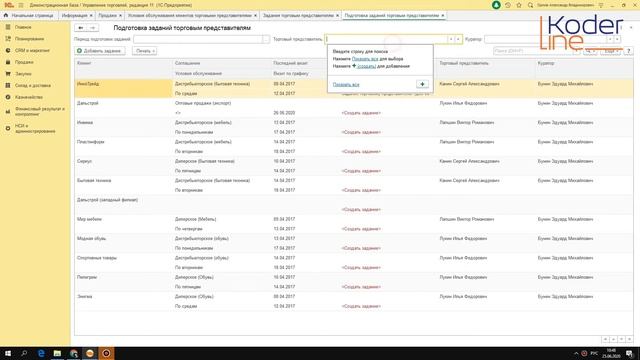Viewport: 640px width, 360px height.
Task: Click the help question mark button
Action: tap(629, 51)
